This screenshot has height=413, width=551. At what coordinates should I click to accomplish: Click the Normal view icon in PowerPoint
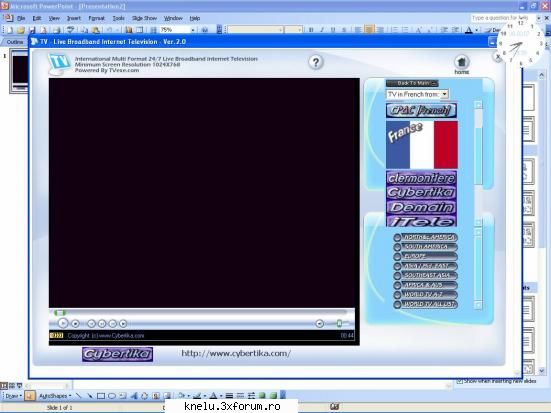pos(4,385)
